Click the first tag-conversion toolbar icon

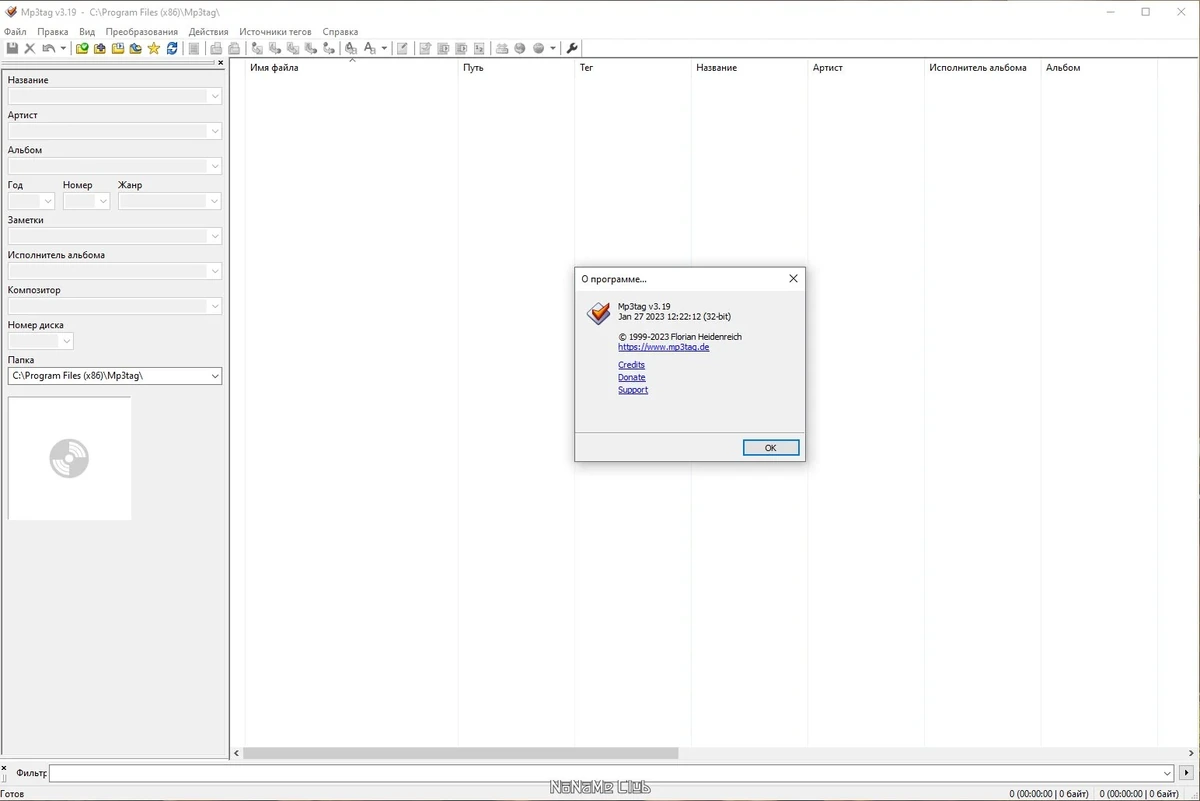pyautogui.click(x=257, y=48)
